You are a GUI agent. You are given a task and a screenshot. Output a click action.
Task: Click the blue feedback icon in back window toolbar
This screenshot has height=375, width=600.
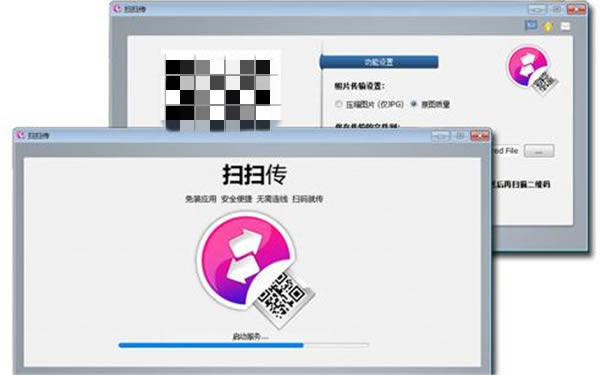[531, 26]
